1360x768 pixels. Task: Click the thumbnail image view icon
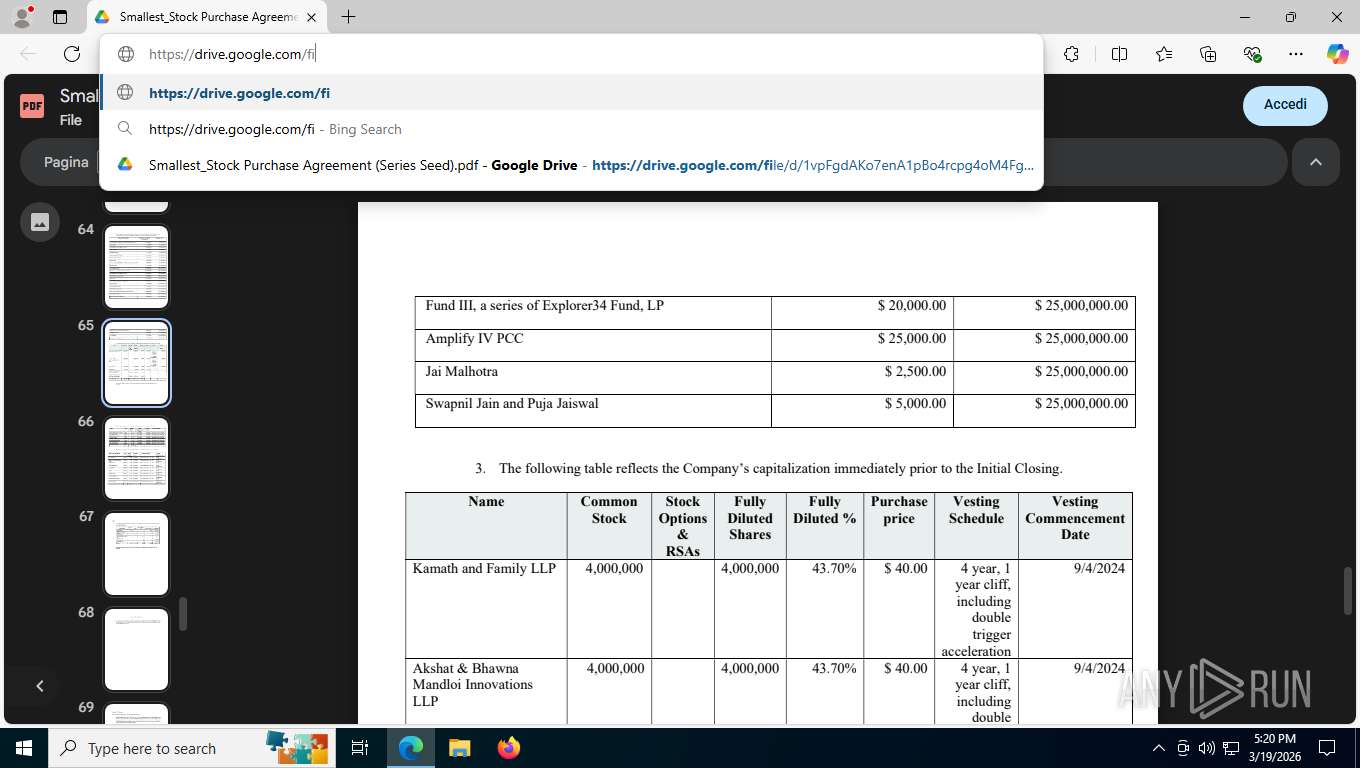[40, 222]
